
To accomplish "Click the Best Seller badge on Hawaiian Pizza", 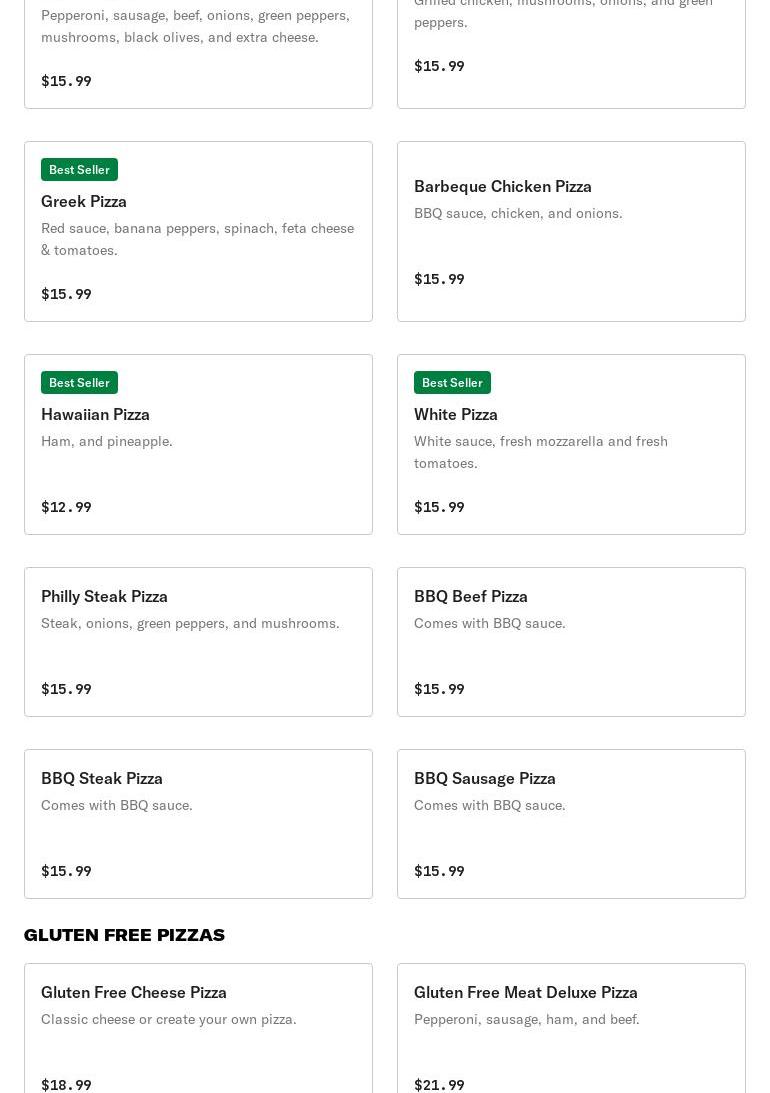I will (x=79, y=383).
